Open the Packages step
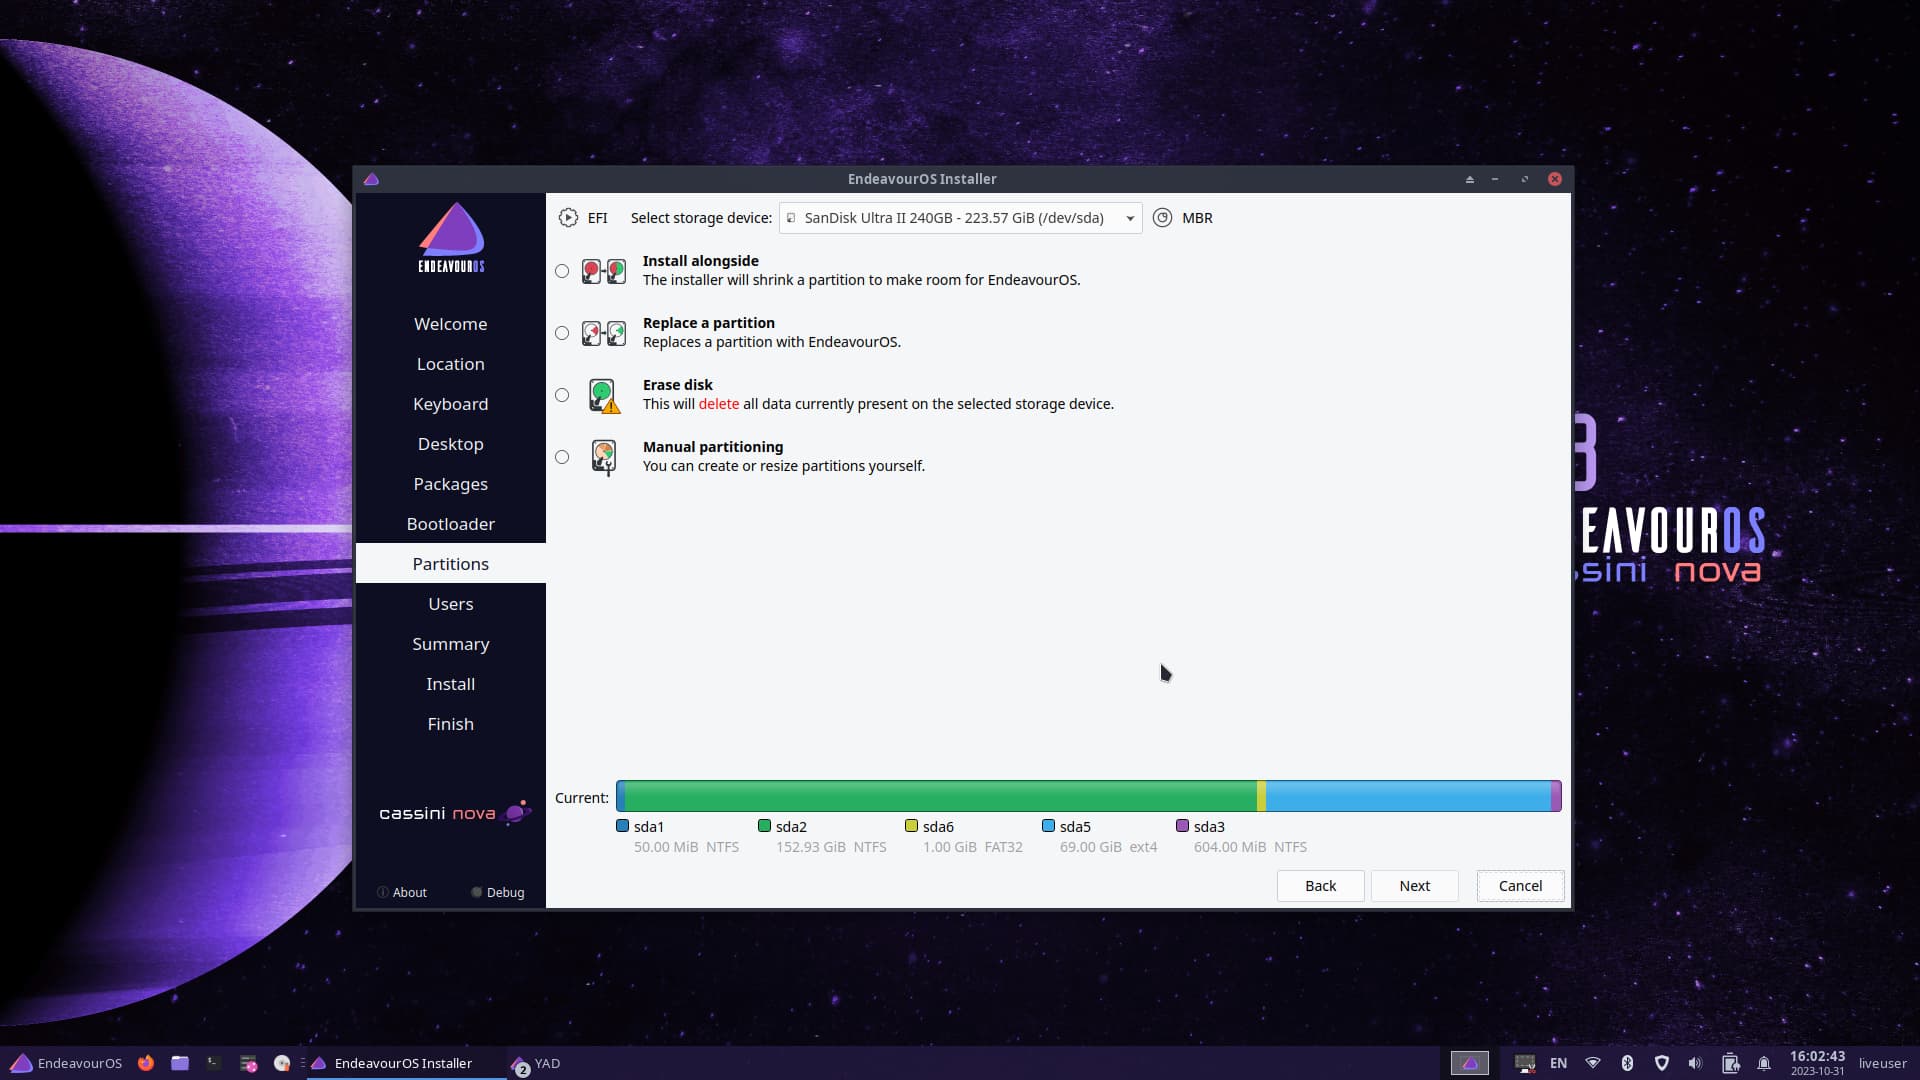1920x1080 pixels. click(x=451, y=484)
